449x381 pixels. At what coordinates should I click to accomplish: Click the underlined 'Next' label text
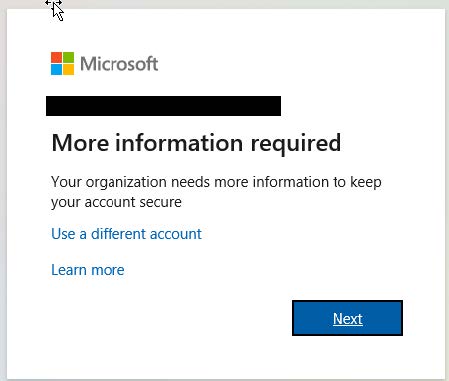coord(348,319)
